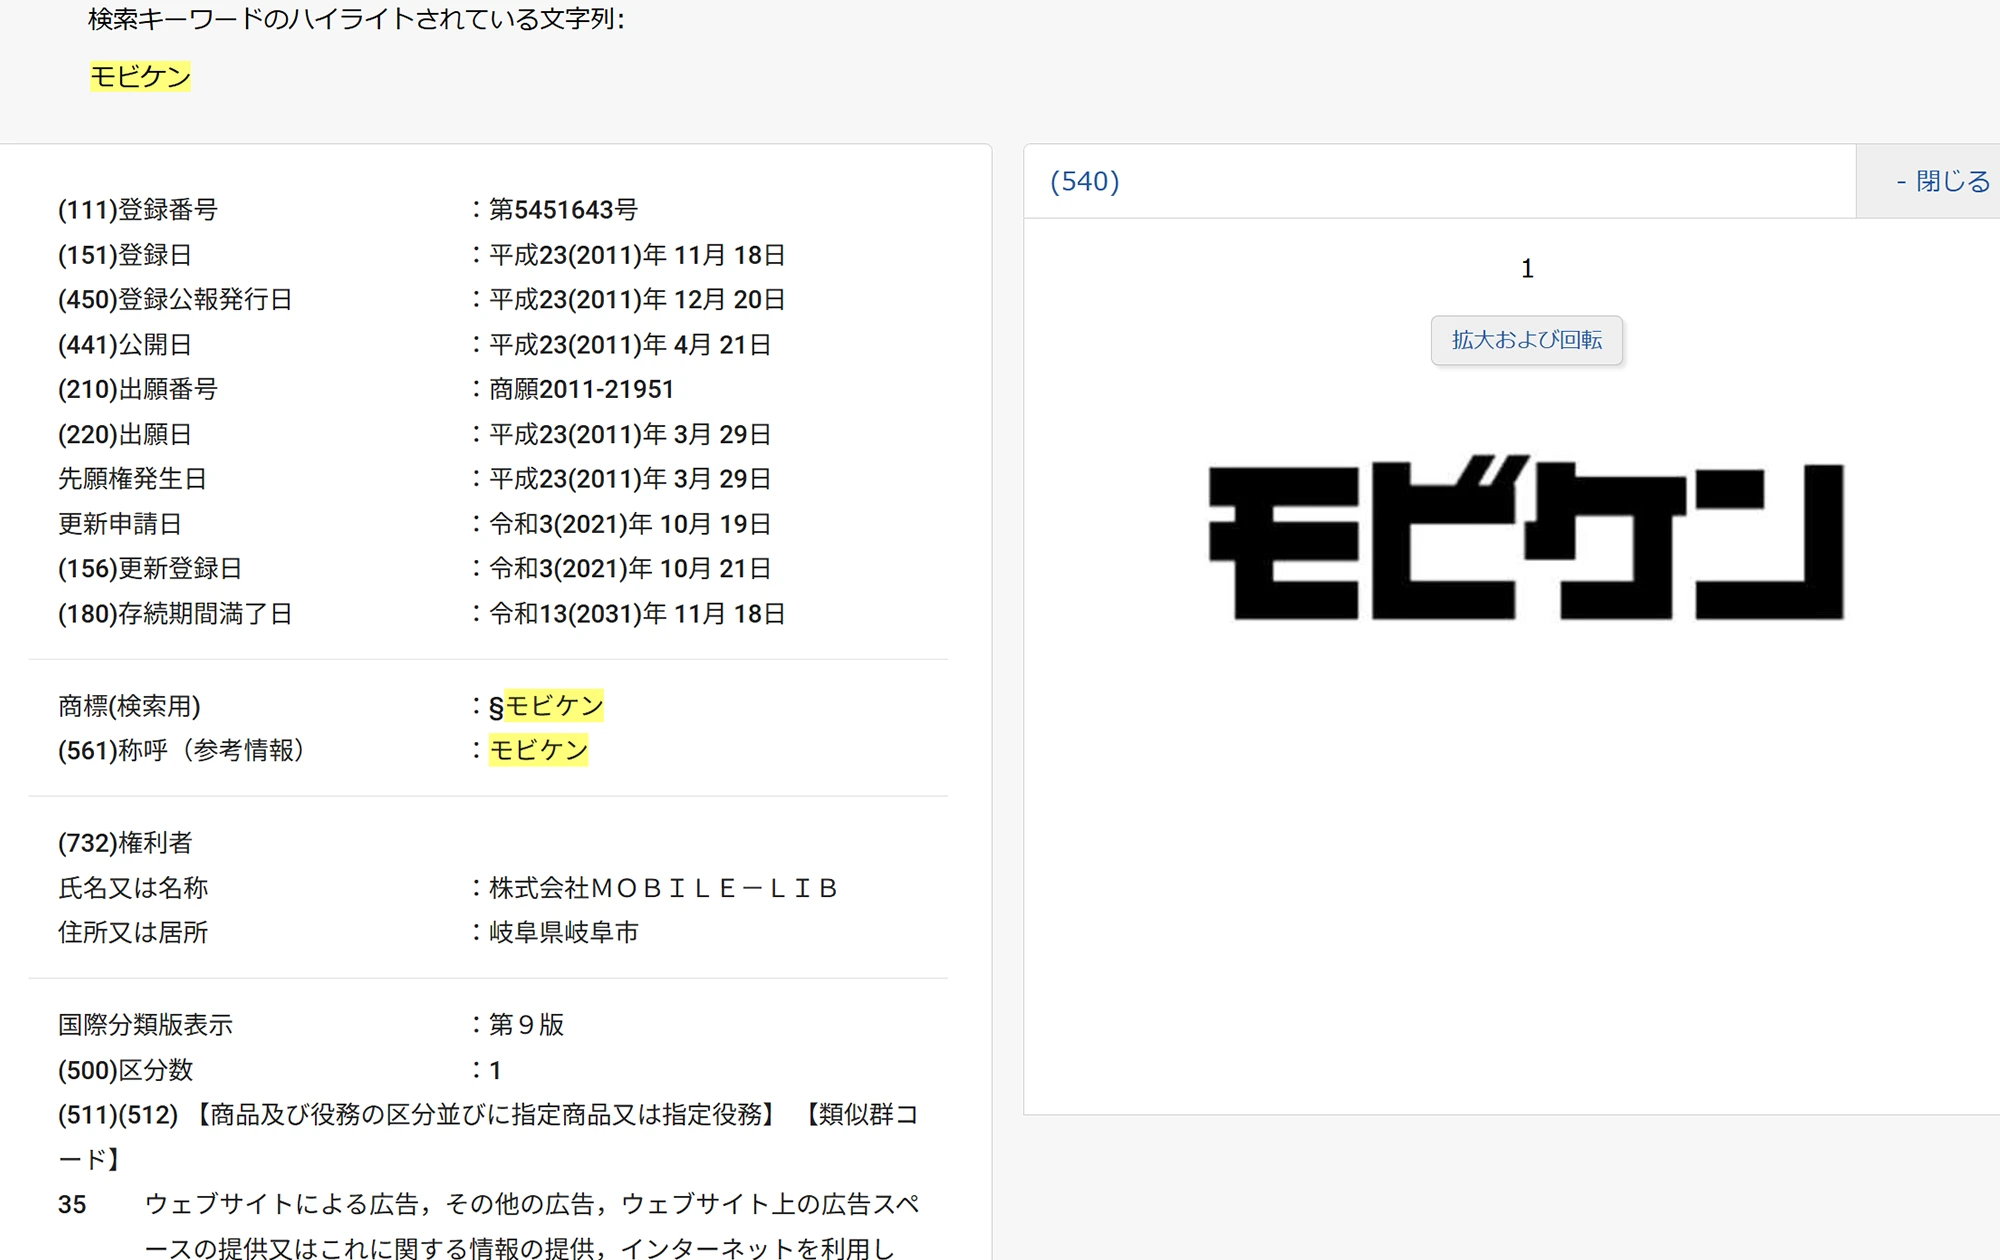Screen dimensions: 2000x1260
Task: Click renewal request date 令和3(2021)年 10月 19日
Action: (x=630, y=524)
